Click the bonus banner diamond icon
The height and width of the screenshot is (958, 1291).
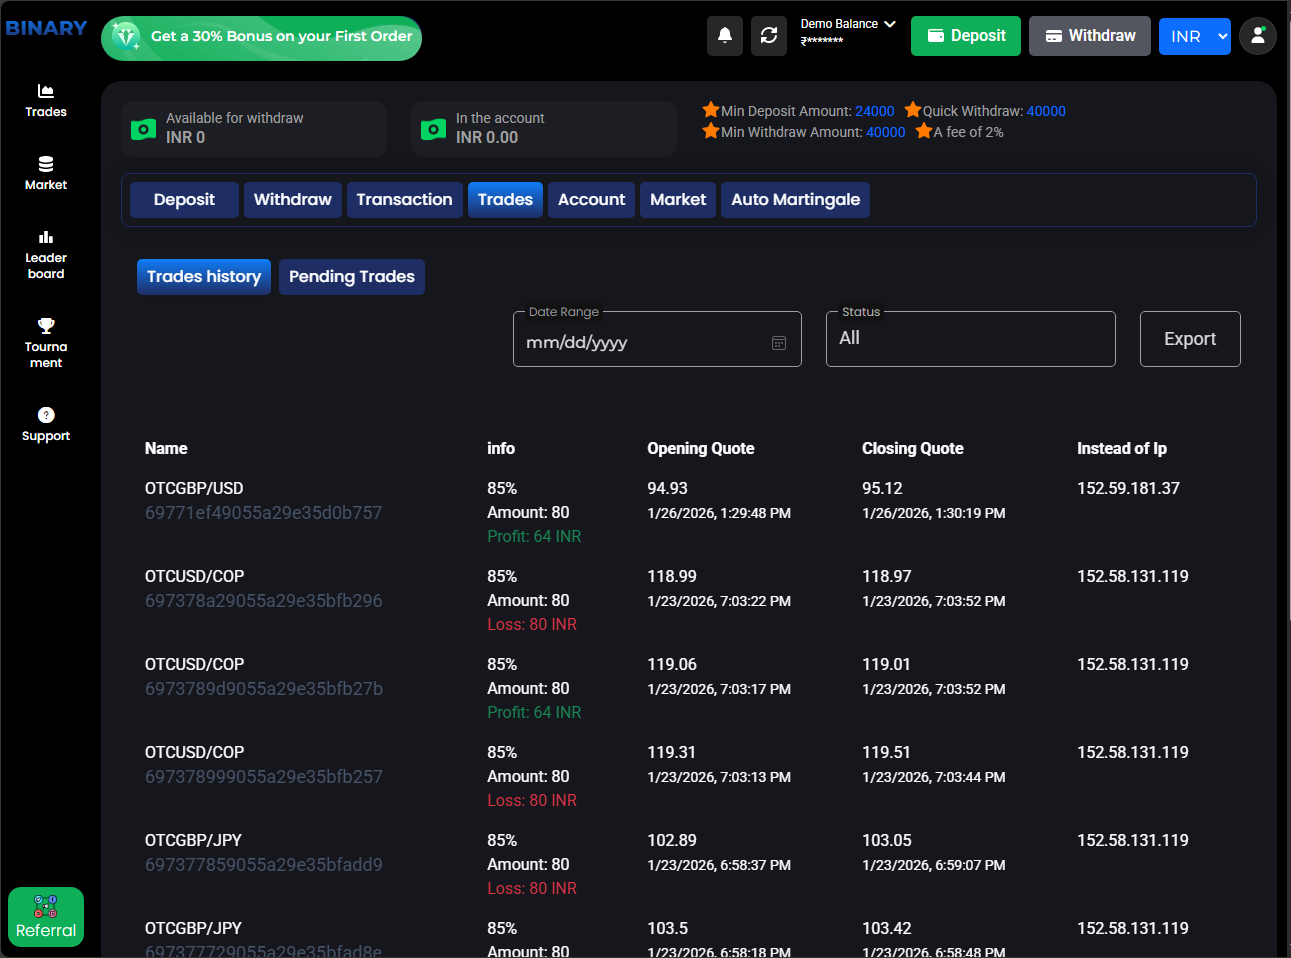point(126,37)
